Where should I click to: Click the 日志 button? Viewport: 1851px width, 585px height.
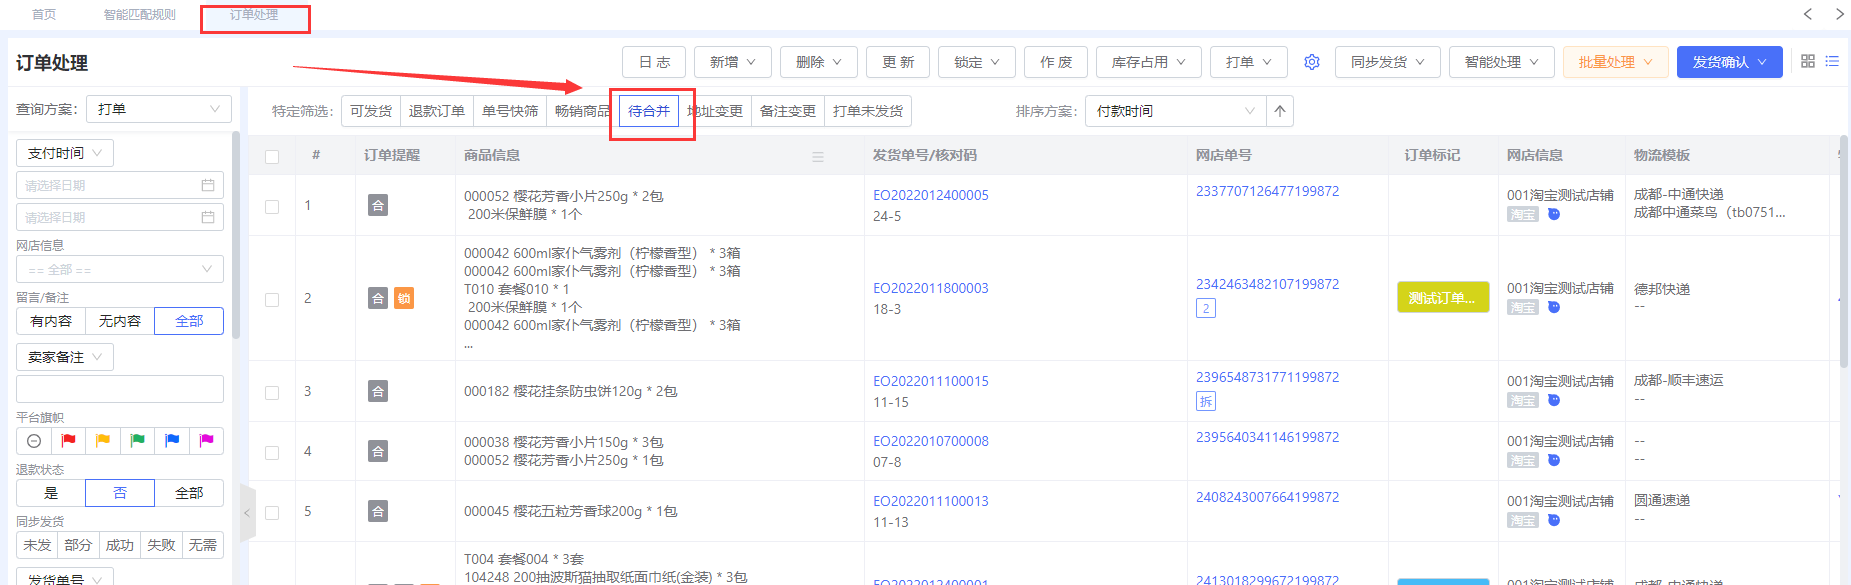(654, 62)
